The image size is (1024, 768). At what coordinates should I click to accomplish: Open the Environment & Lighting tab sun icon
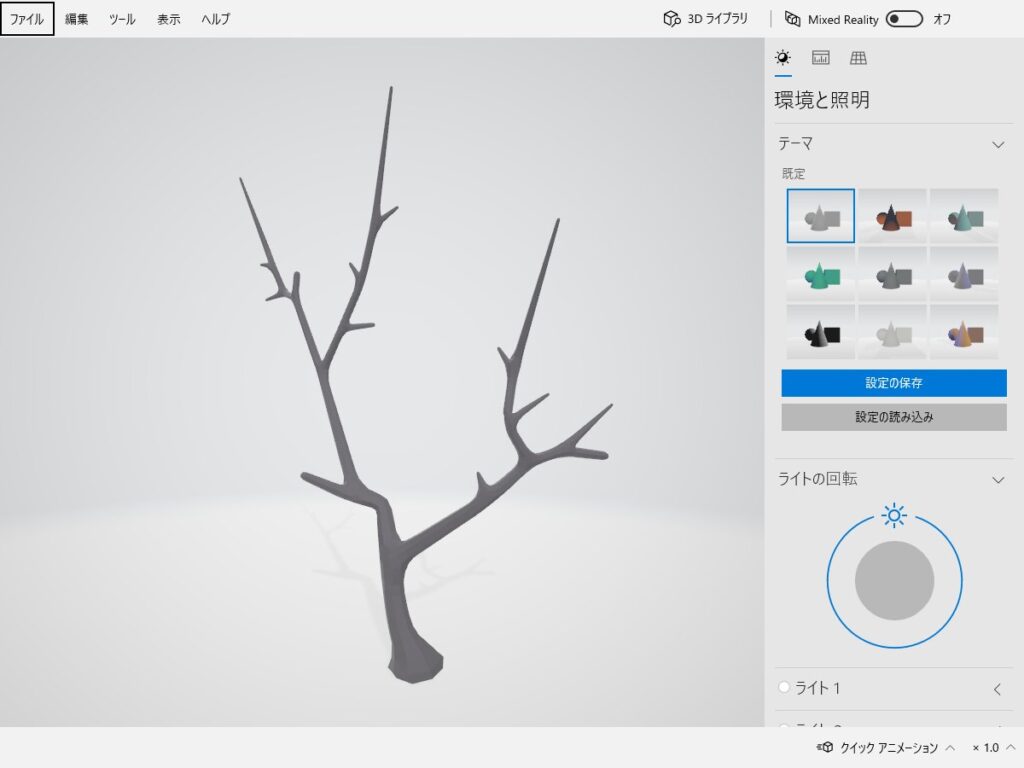pyautogui.click(x=783, y=58)
